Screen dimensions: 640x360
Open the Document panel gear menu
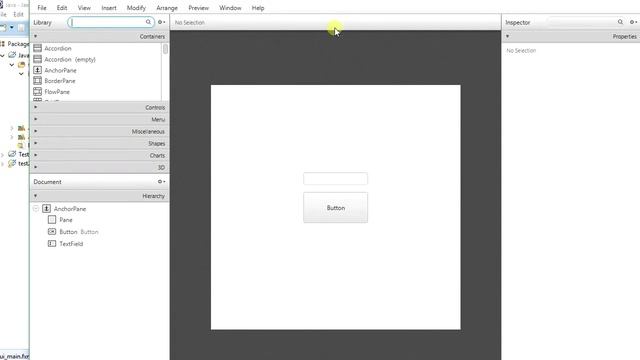(161, 182)
